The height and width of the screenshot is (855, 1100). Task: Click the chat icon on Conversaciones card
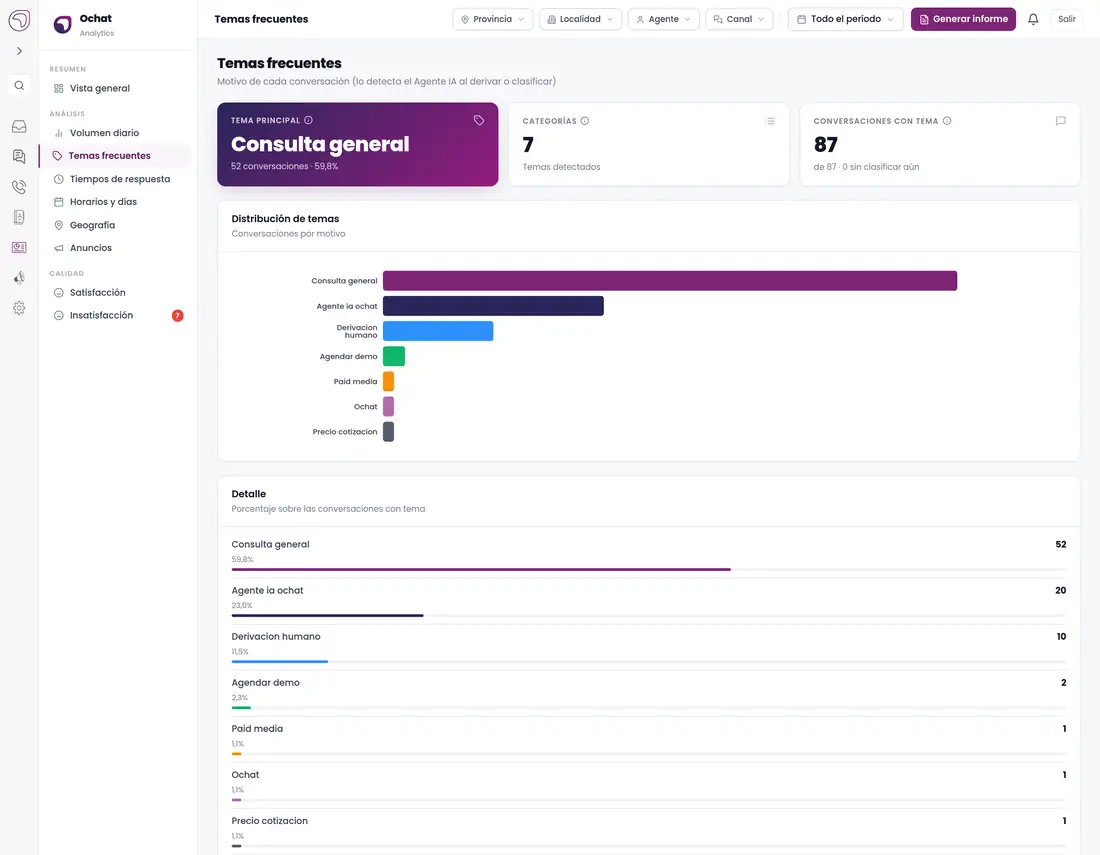pyautogui.click(x=1061, y=121)
